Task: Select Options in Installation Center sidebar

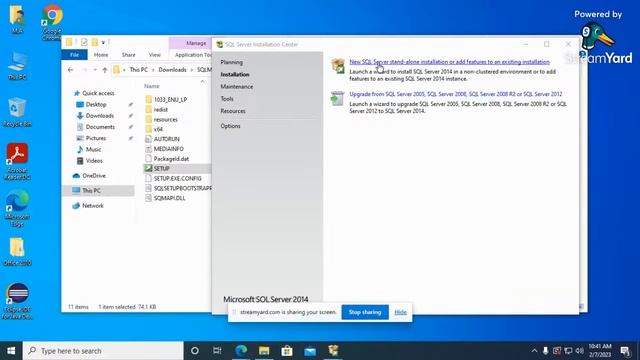Action: point(230,126)
